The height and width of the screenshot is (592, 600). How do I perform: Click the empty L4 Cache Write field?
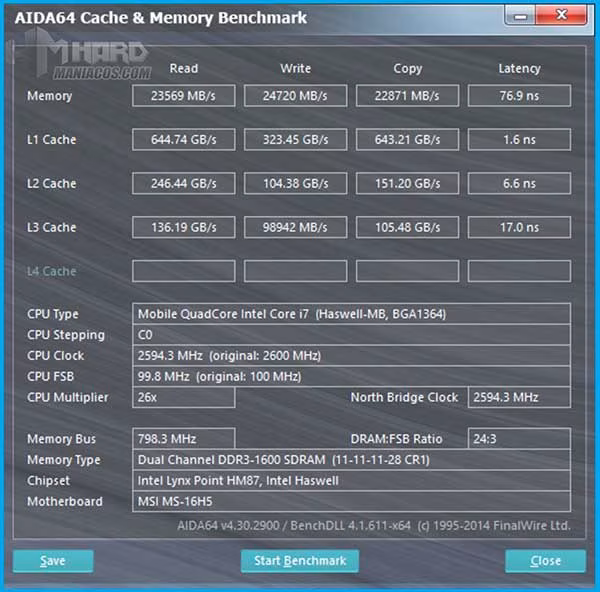(x=295, y=271)
